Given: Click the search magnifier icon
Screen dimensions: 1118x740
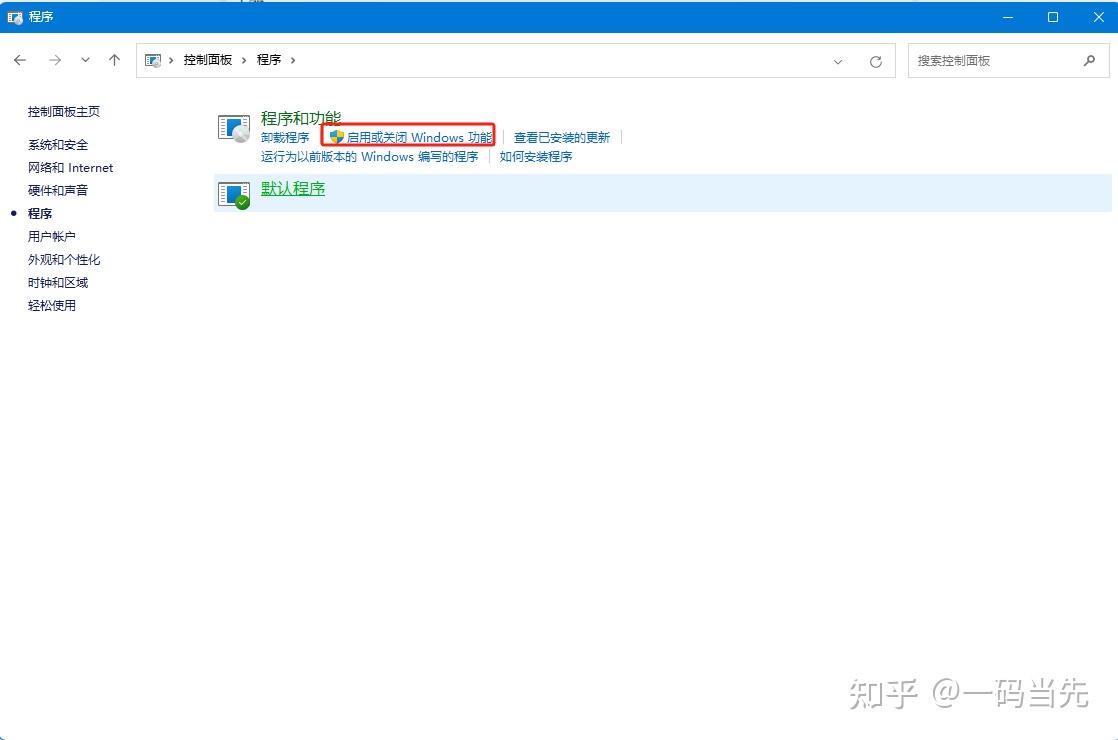Looking at the screenshot, I should click(x=1089, y=61).
